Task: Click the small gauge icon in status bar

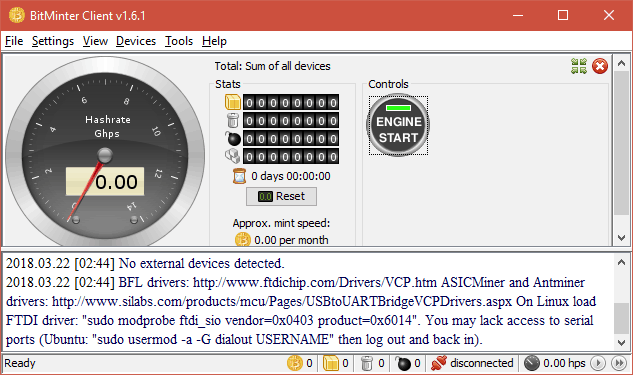Action: (x=532, y=363)
